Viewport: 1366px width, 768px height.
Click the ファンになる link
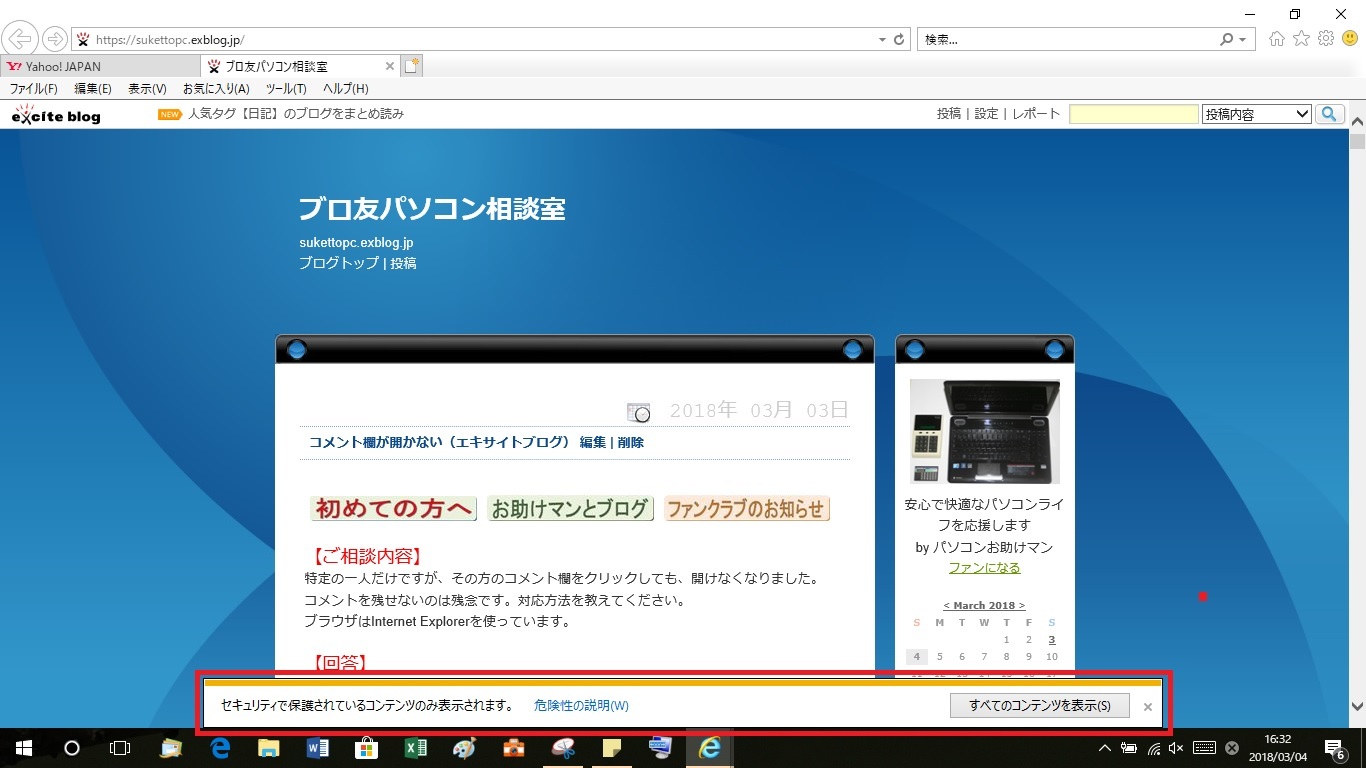(985, 568)
